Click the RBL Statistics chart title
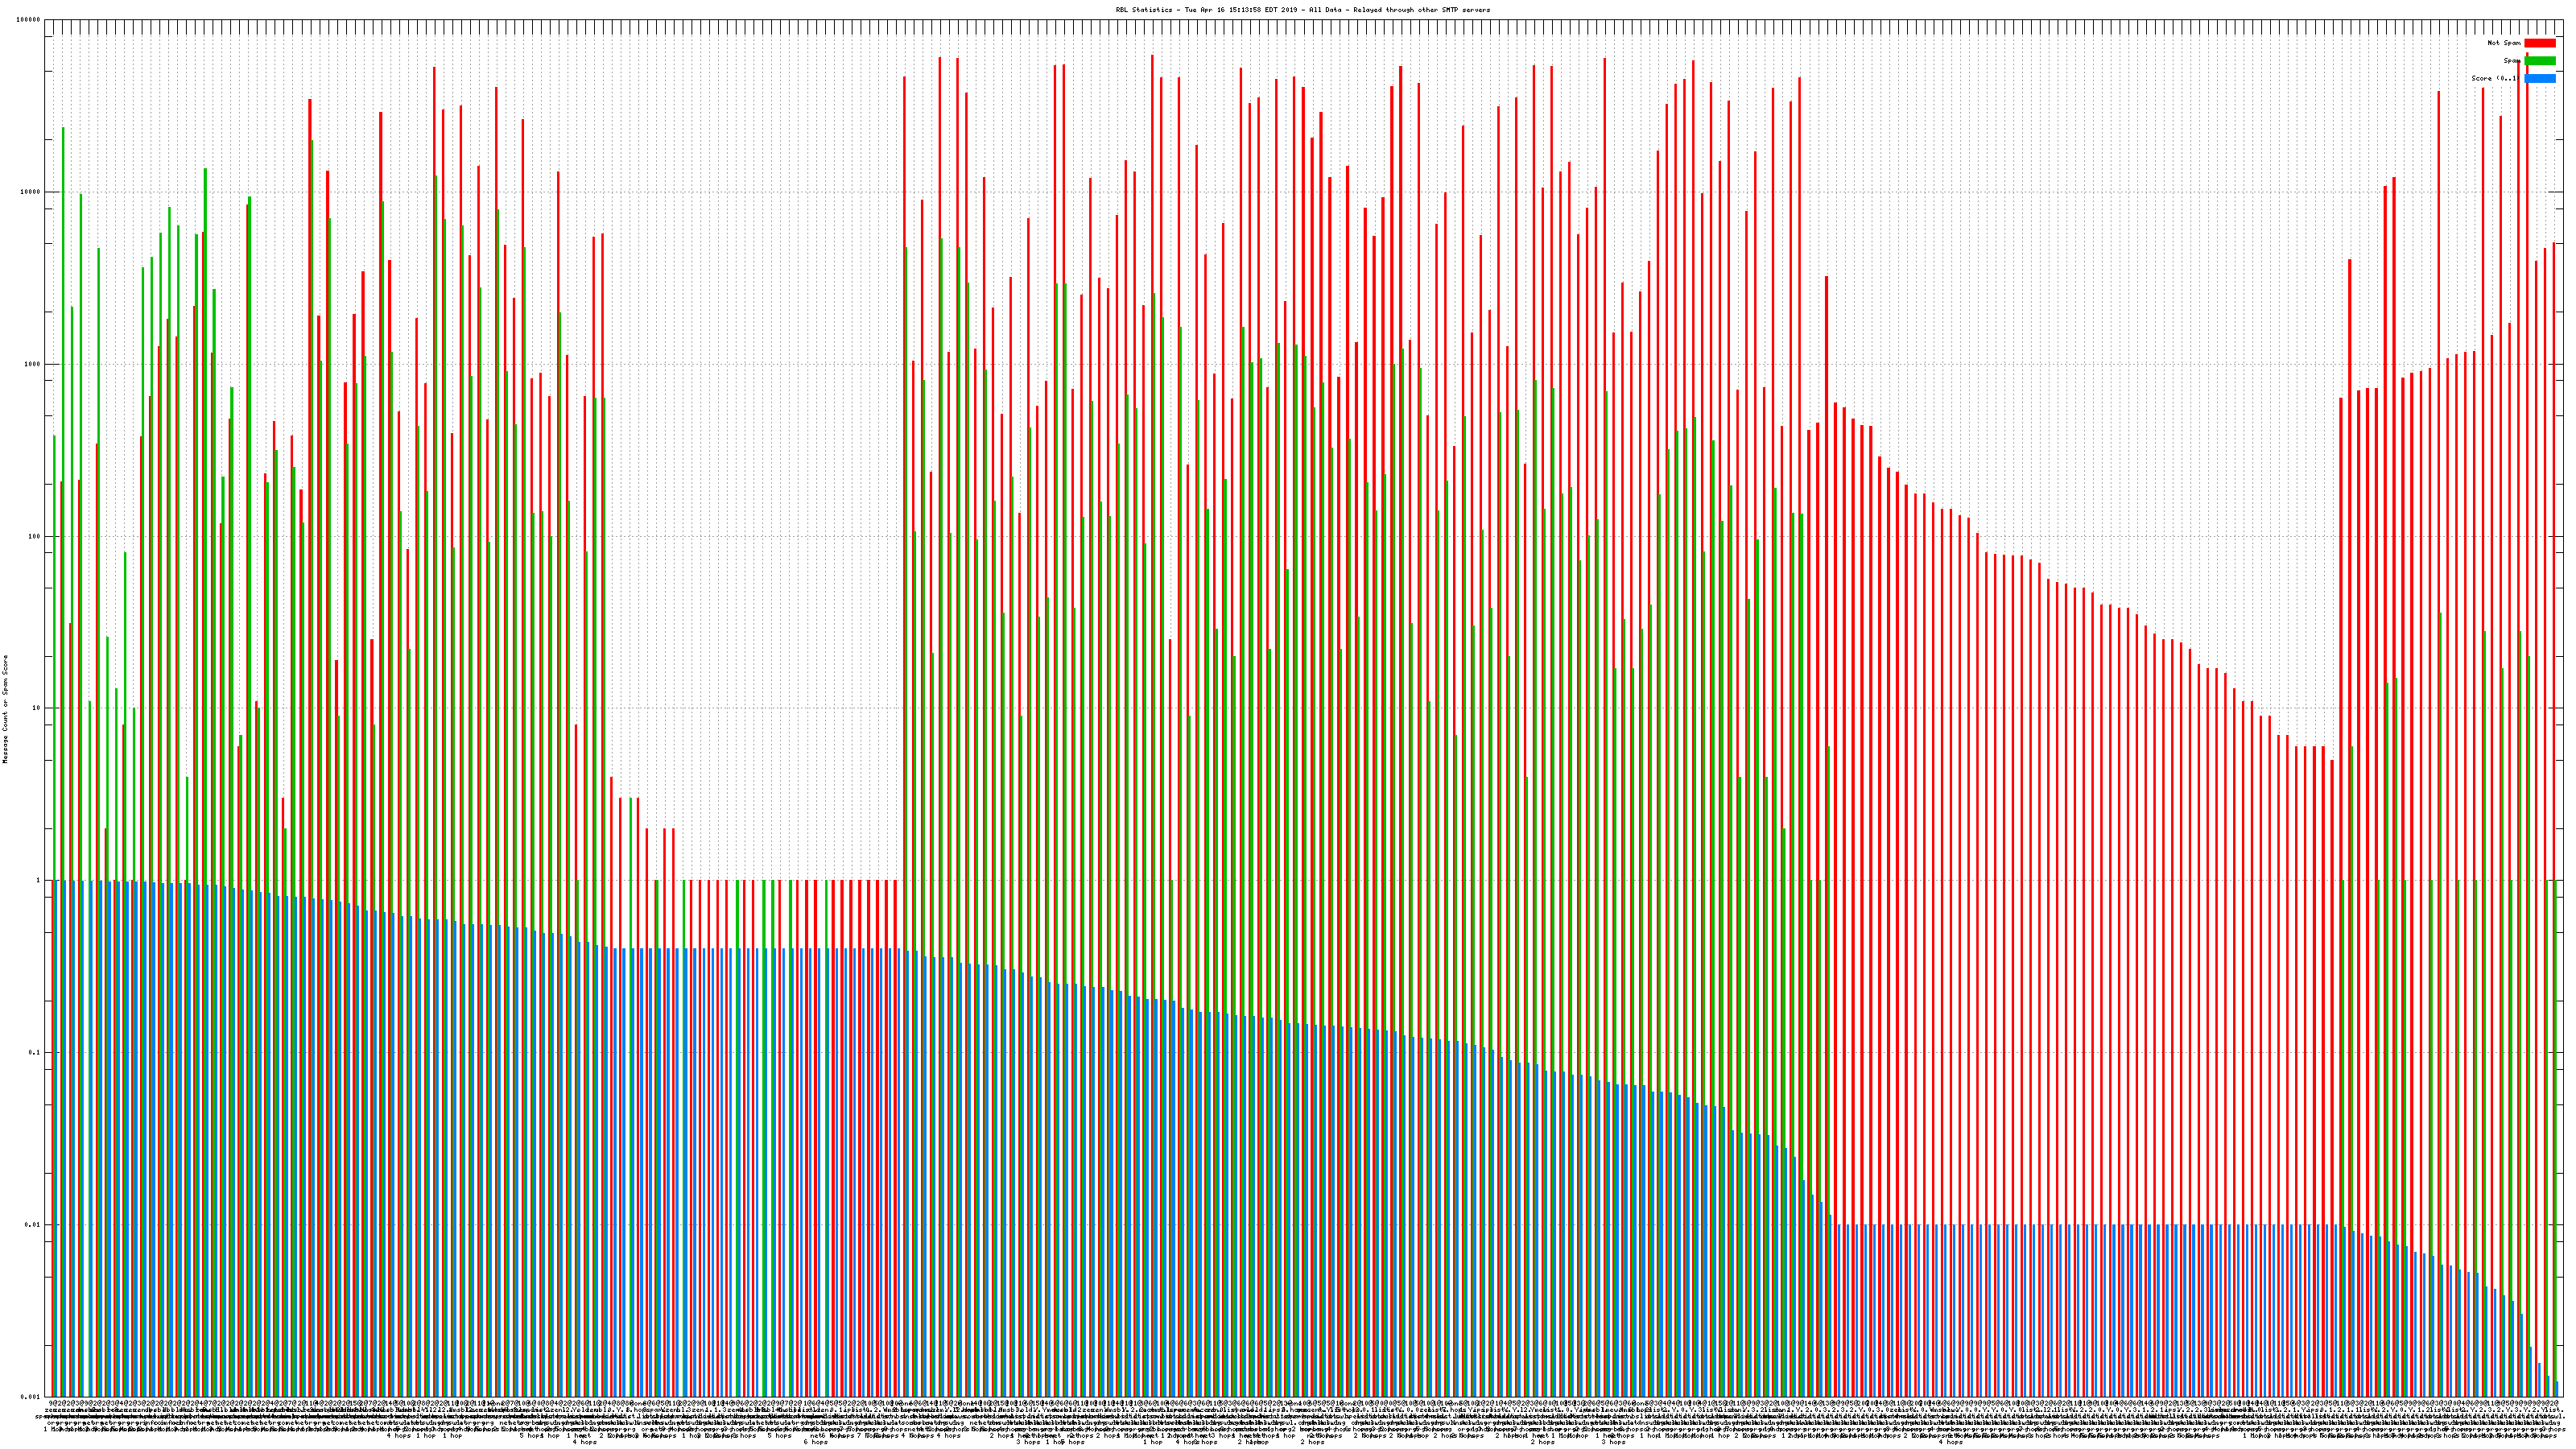 coord(1302,10)
